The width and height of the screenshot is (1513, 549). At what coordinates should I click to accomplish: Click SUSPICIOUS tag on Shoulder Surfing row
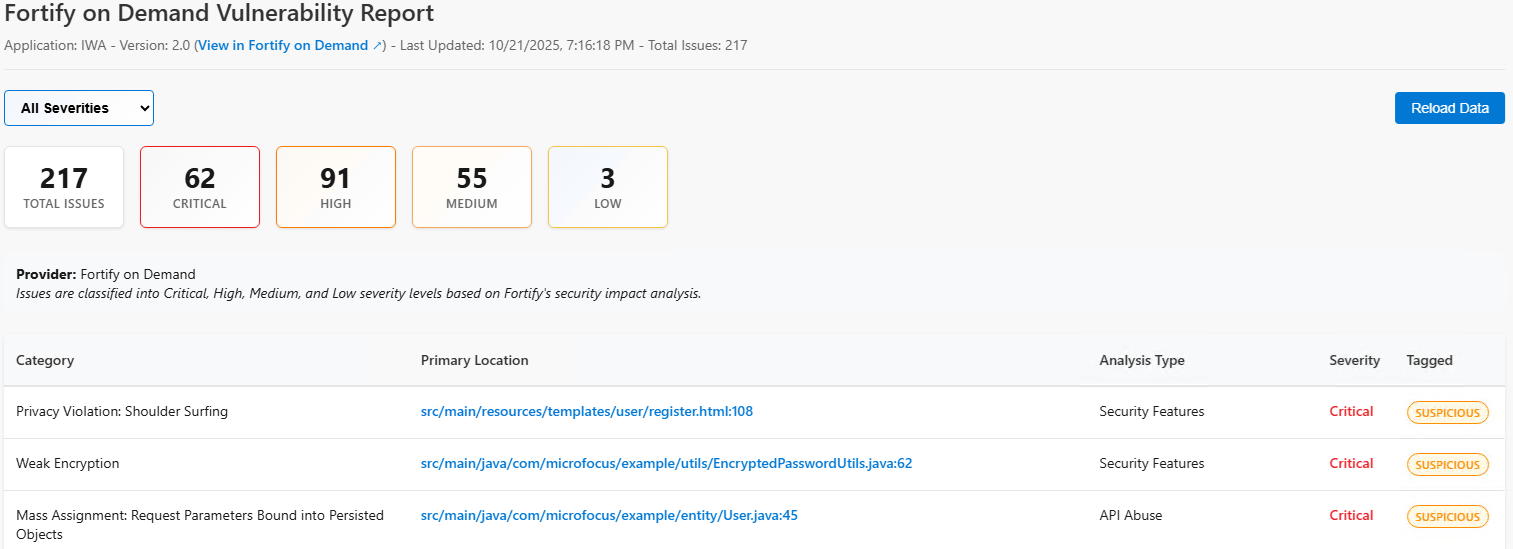pyautogui.click(x=1448, y=412)
